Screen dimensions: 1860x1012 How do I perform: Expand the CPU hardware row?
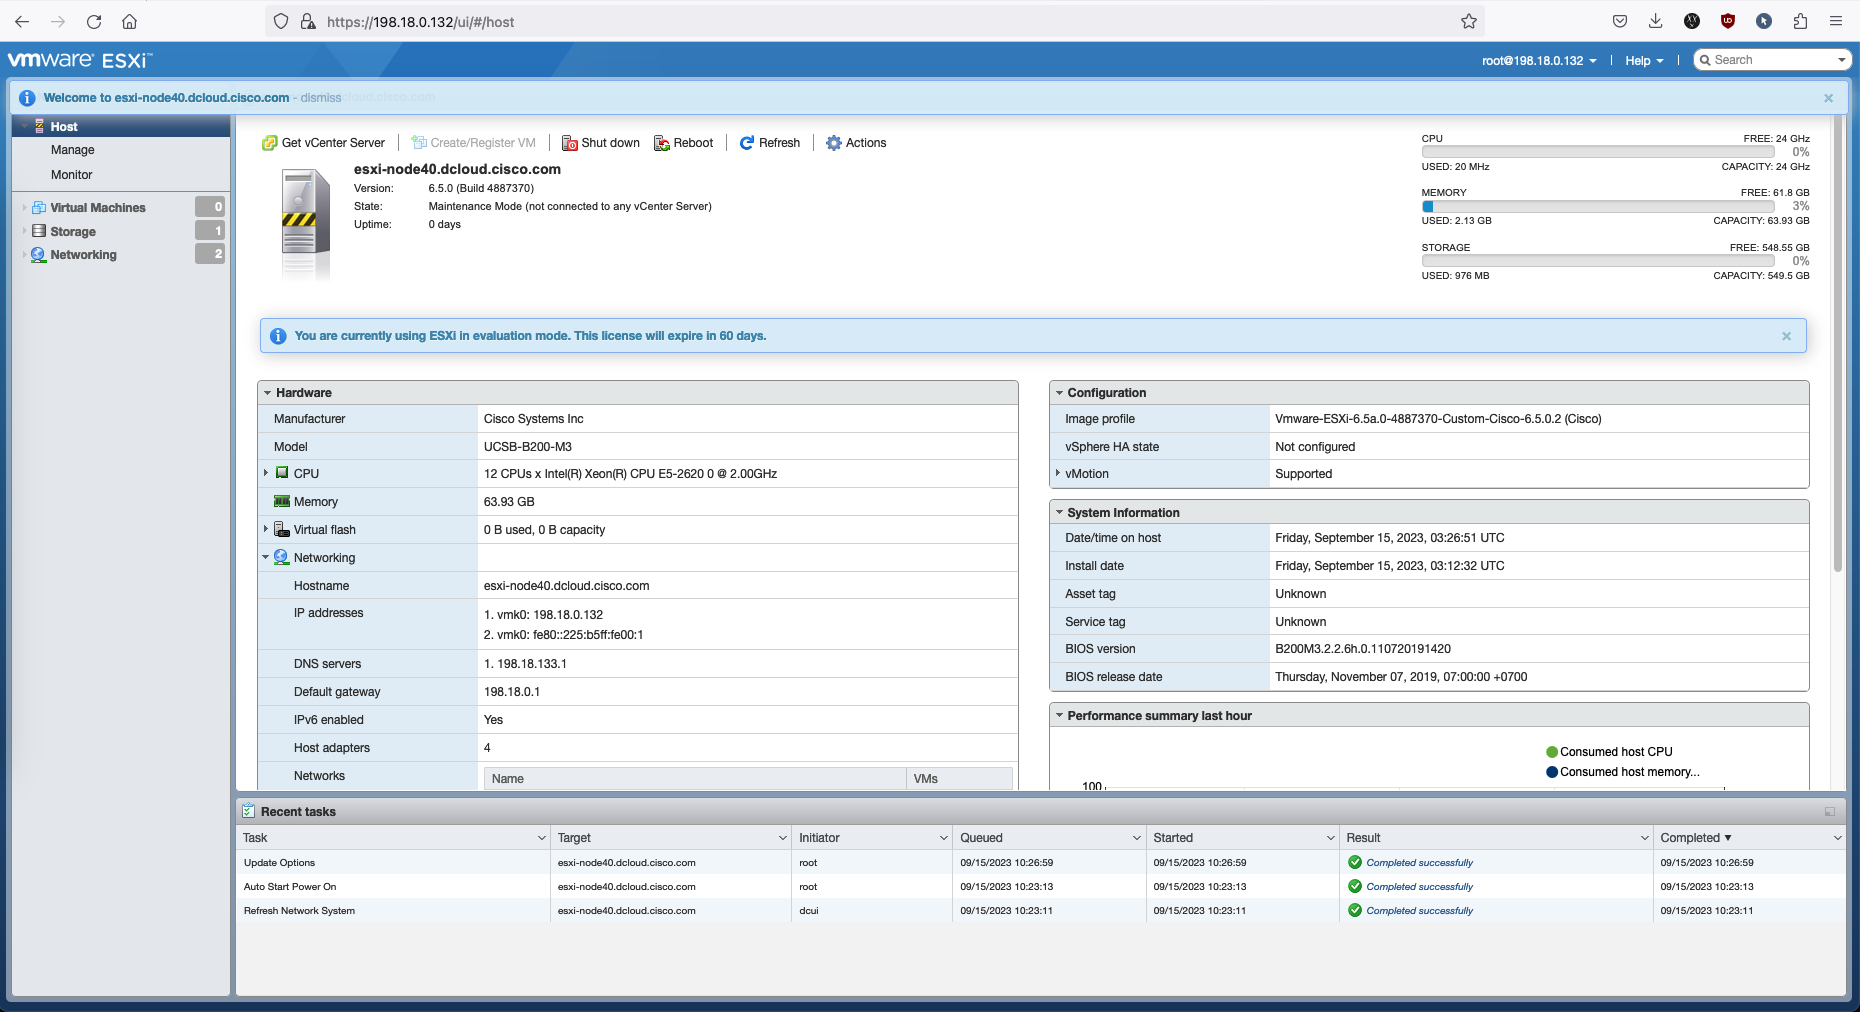pyautogui.click(x=266, y=473)
